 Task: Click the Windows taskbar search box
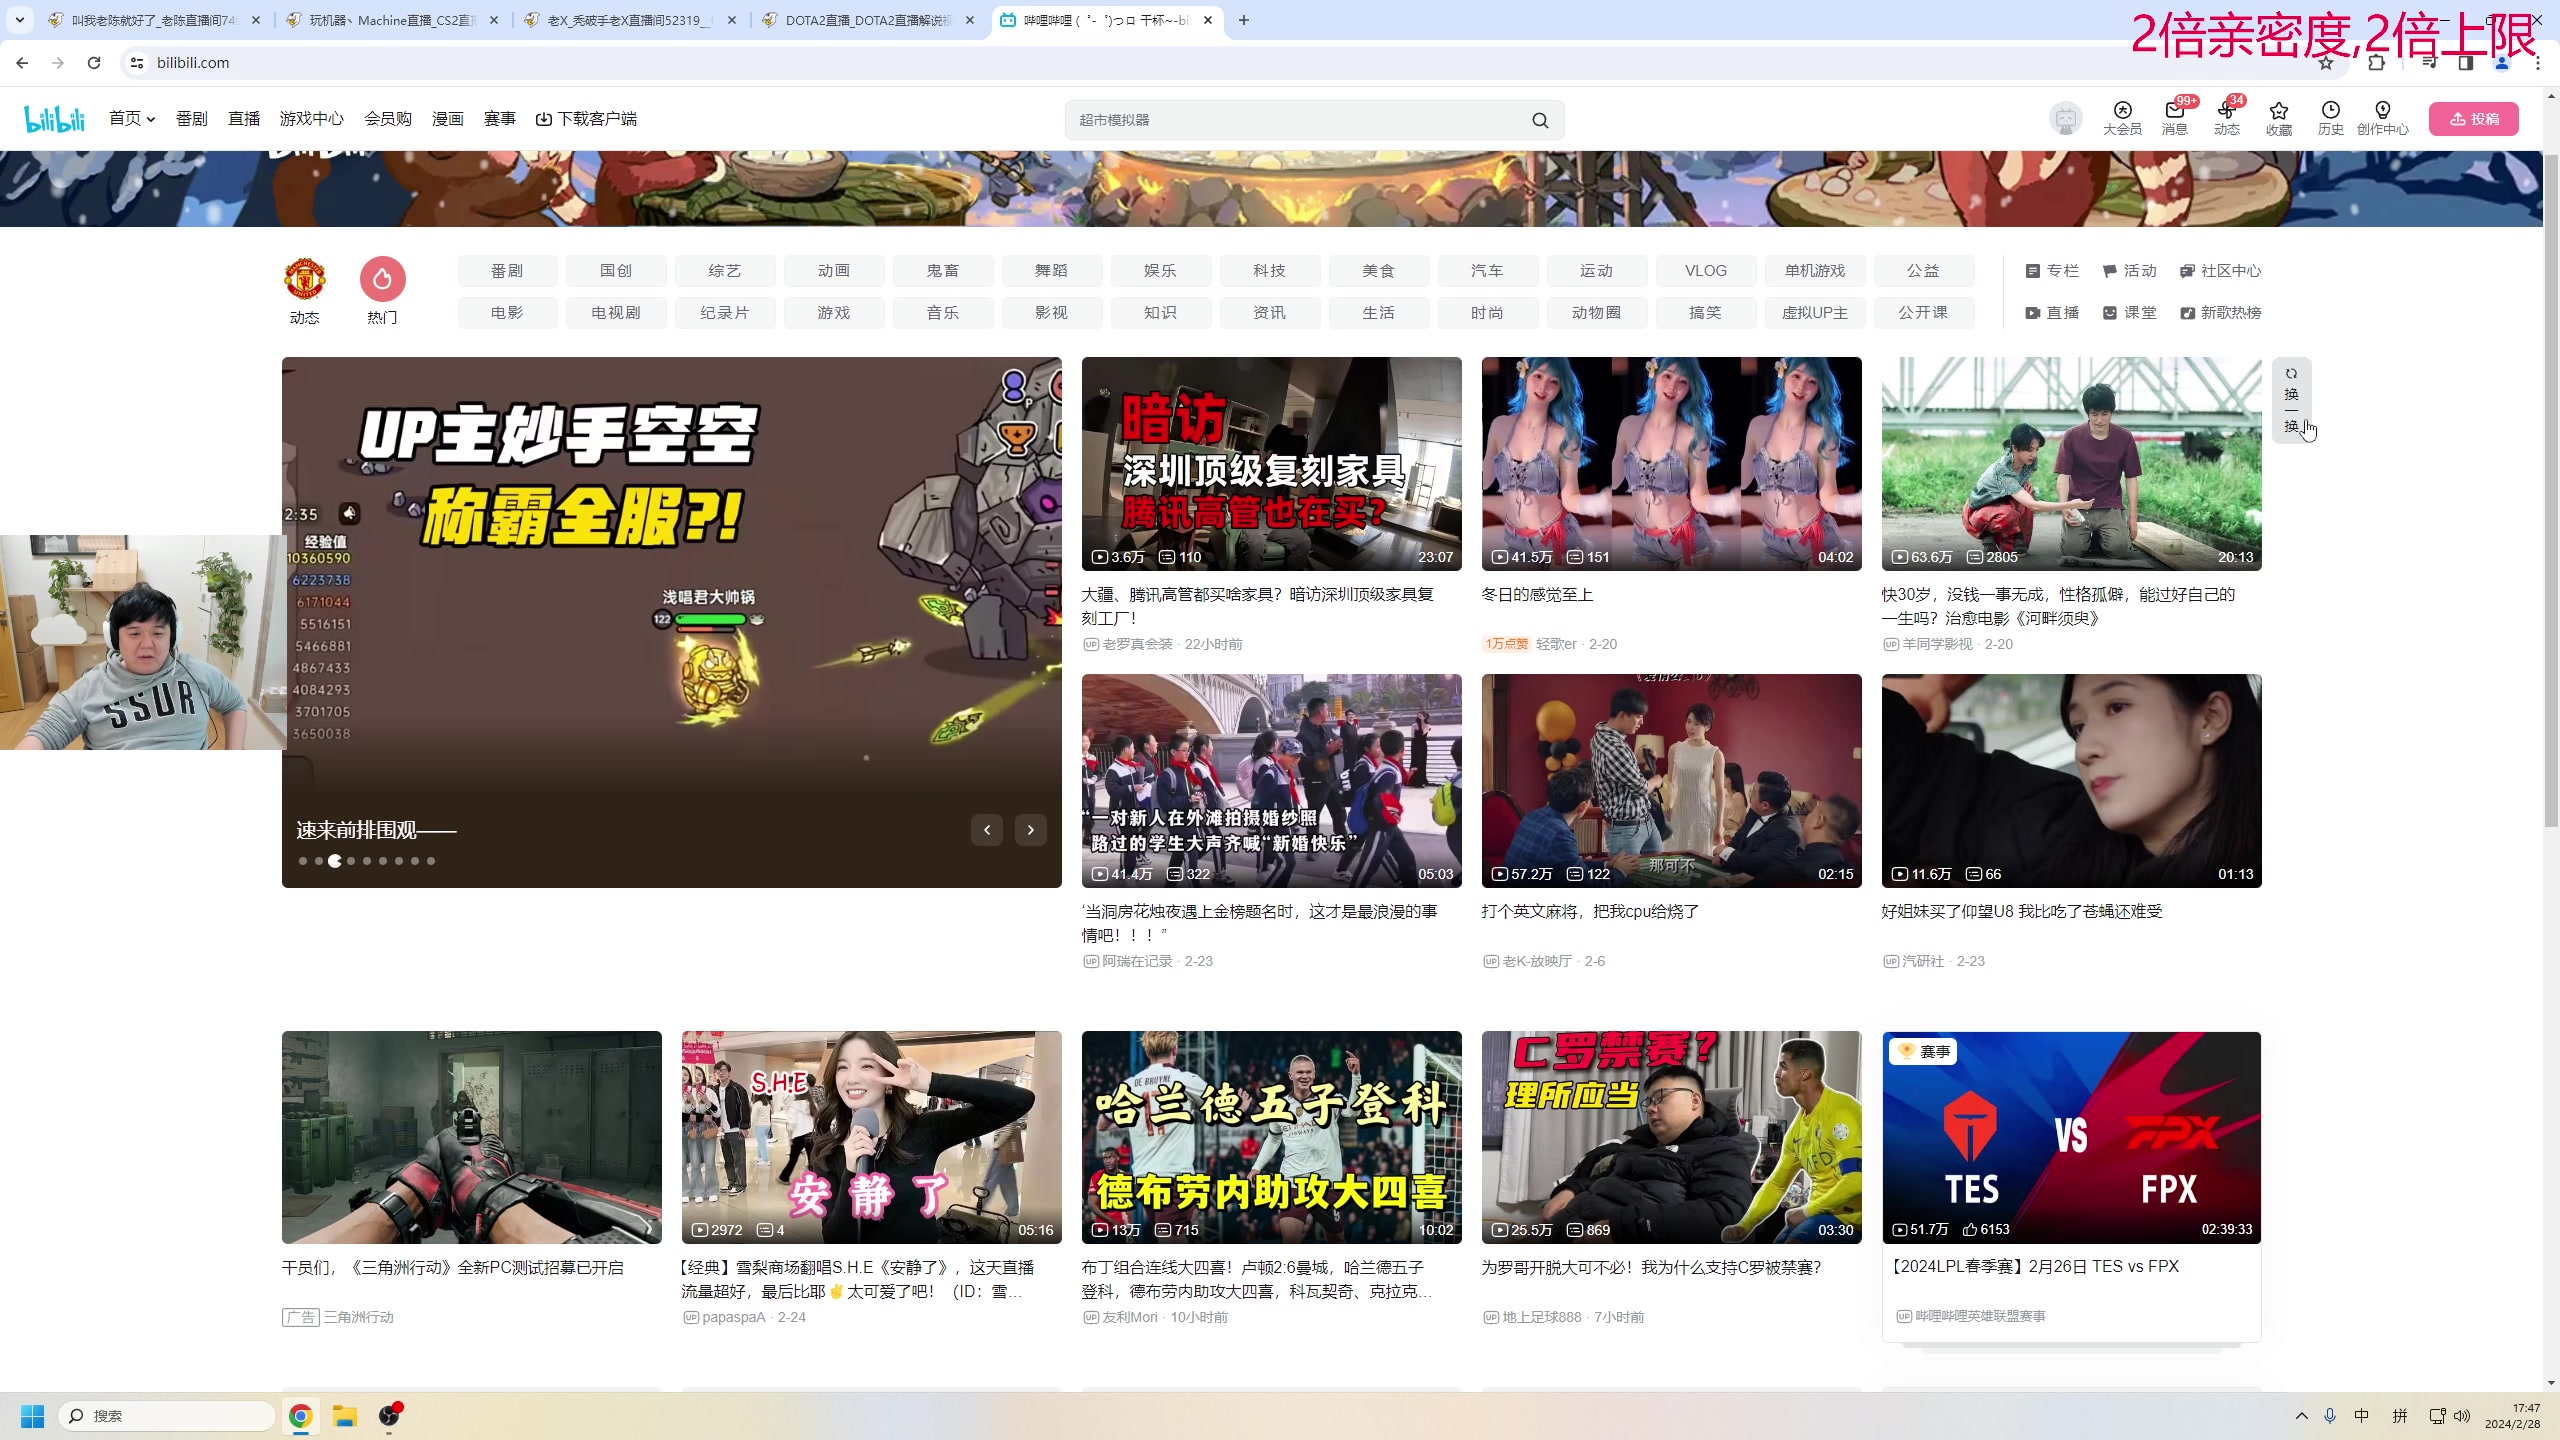point(167,1416)
